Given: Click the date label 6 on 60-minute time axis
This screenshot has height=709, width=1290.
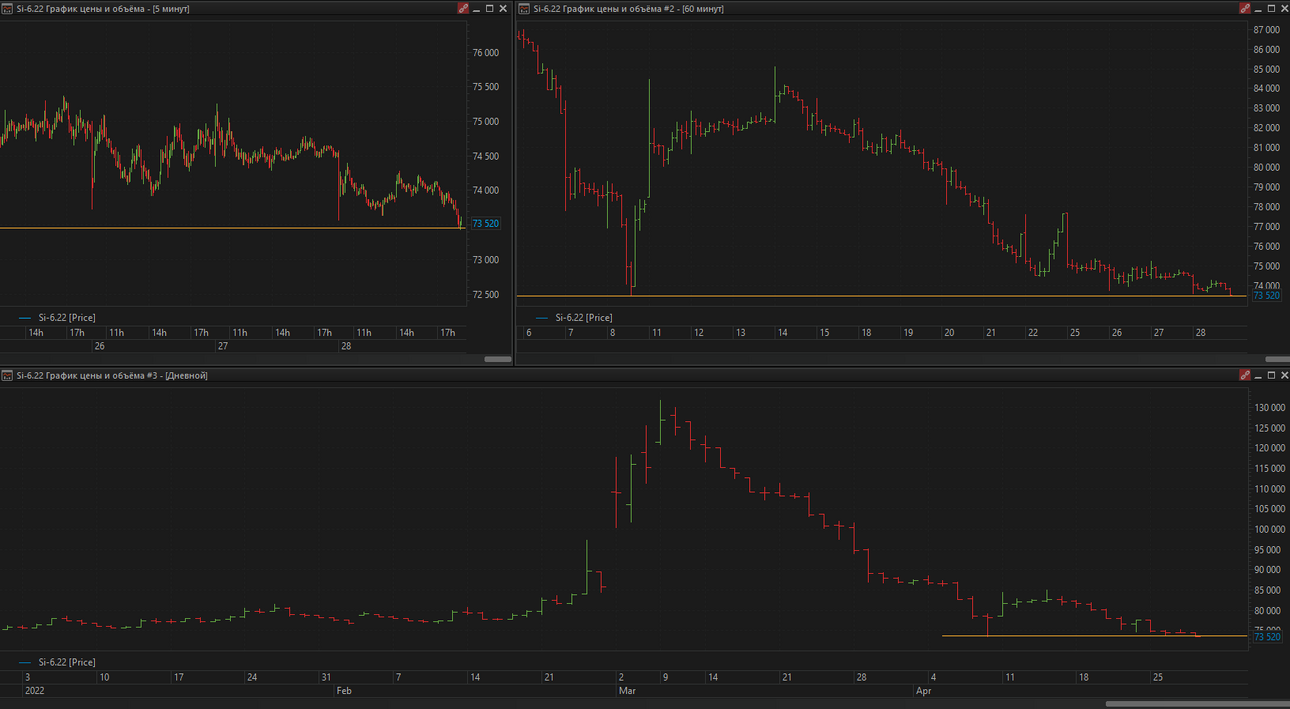Looking at the screenshot, I should click(x=529, y=332).
